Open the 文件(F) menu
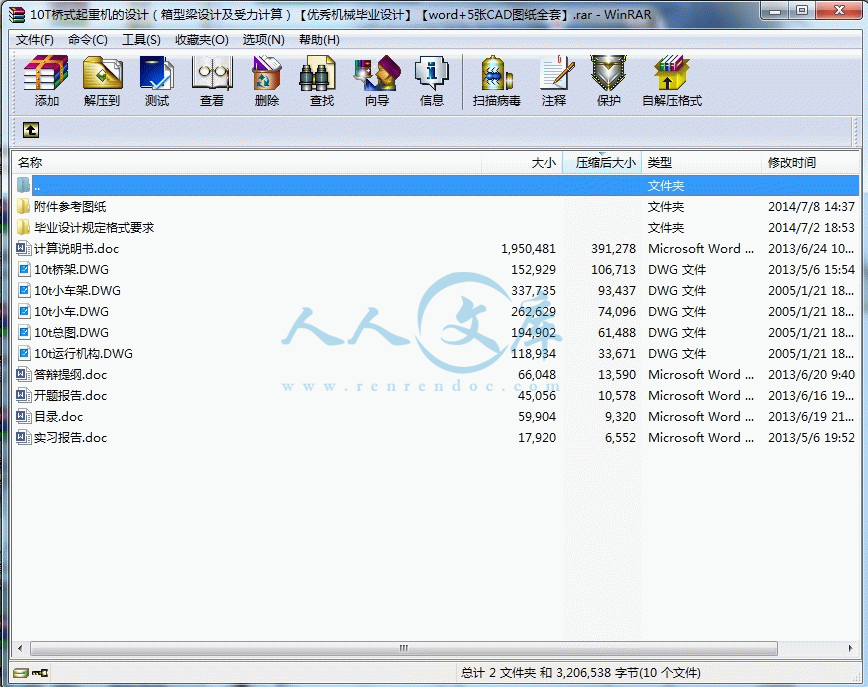The image size is (868, 687). (x=34, y=40)
